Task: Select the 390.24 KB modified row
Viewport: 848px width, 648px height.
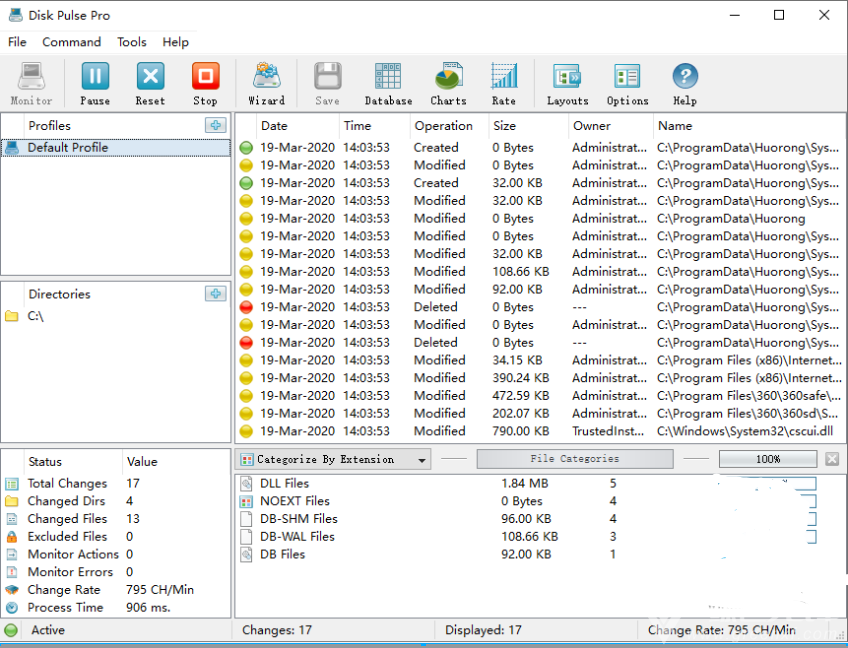Action: 540,378
